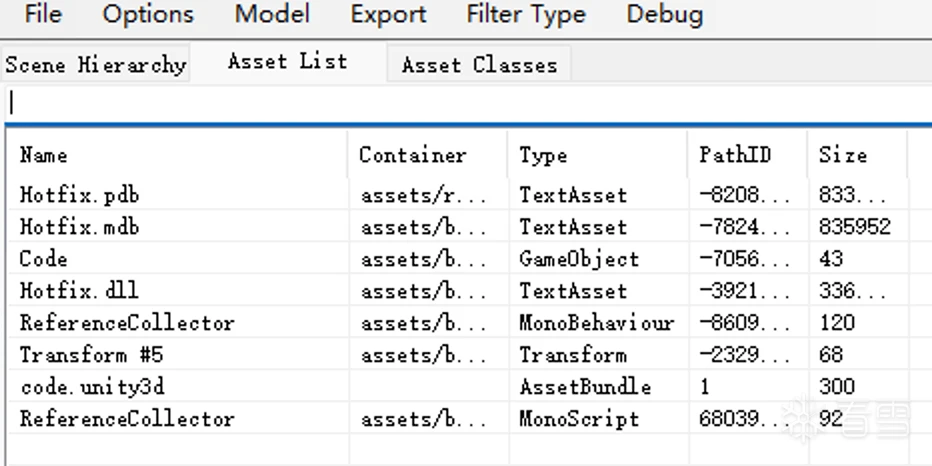Image resolution: width=932 pixels, height=466 pixels.
Task: Select the Asset List tab
Action: pyautogui.click(x=288, y=61)
